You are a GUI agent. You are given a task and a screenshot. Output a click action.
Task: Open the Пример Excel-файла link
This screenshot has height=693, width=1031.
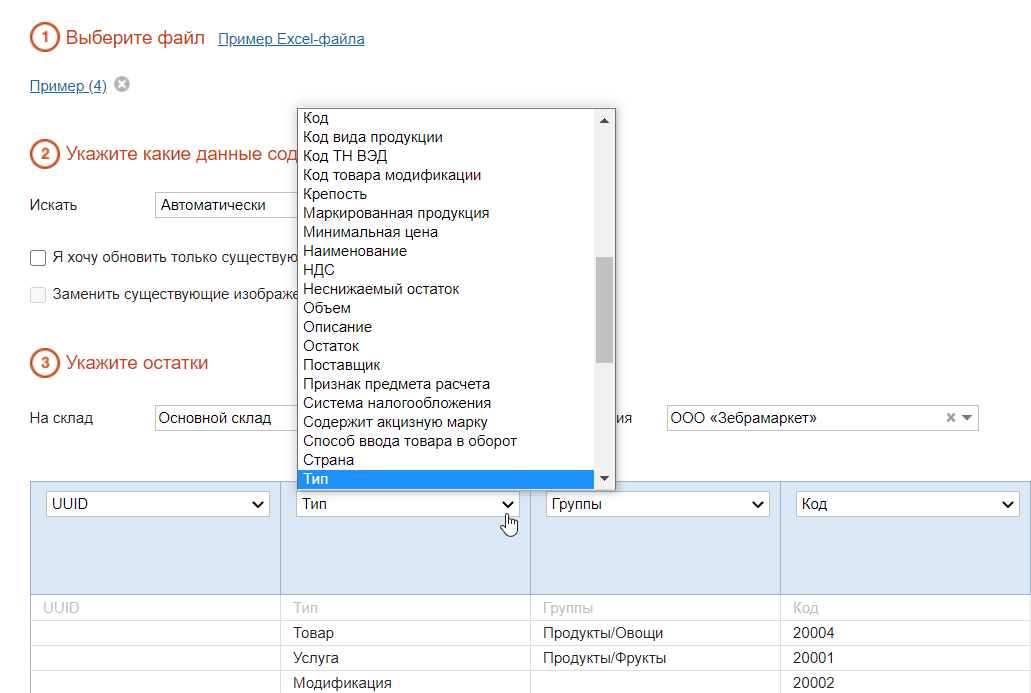pos(291,39)
